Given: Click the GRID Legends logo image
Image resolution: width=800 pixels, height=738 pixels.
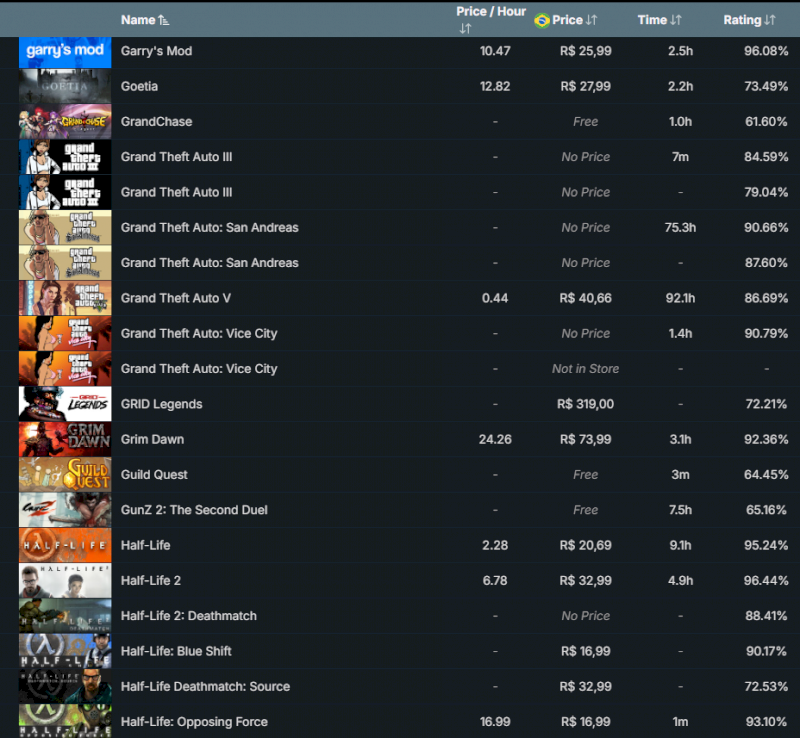Looking at the screenshot, I should tap(65, 404).
